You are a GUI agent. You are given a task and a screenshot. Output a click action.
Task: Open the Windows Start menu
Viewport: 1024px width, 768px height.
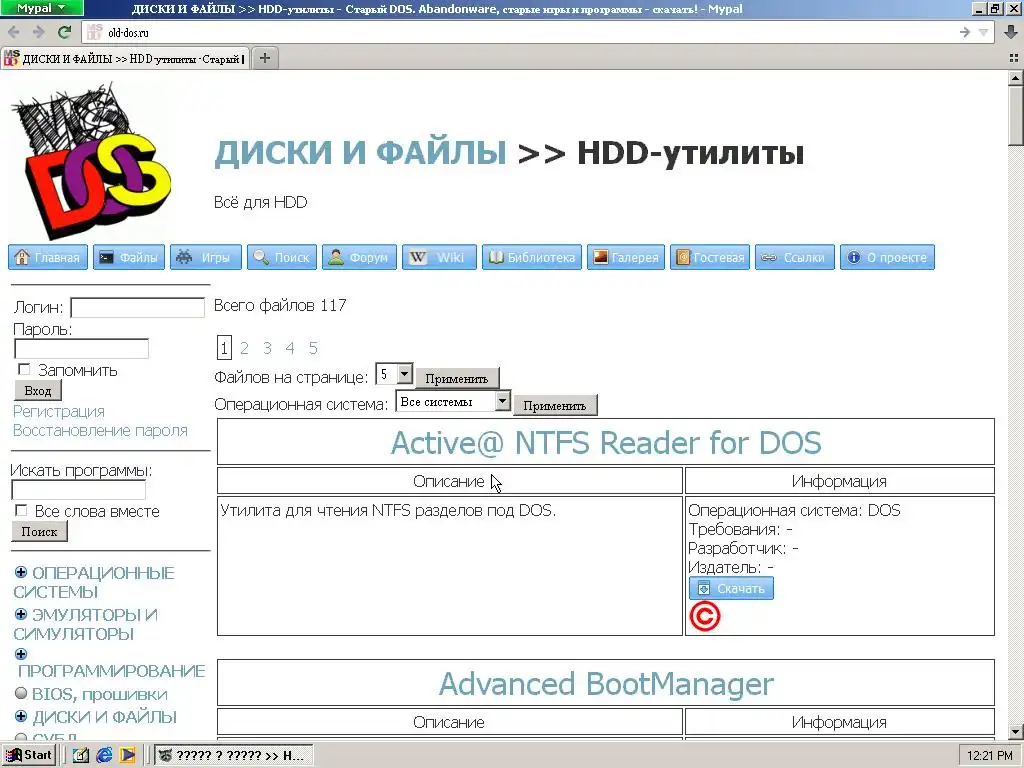[x=29, y=755]
